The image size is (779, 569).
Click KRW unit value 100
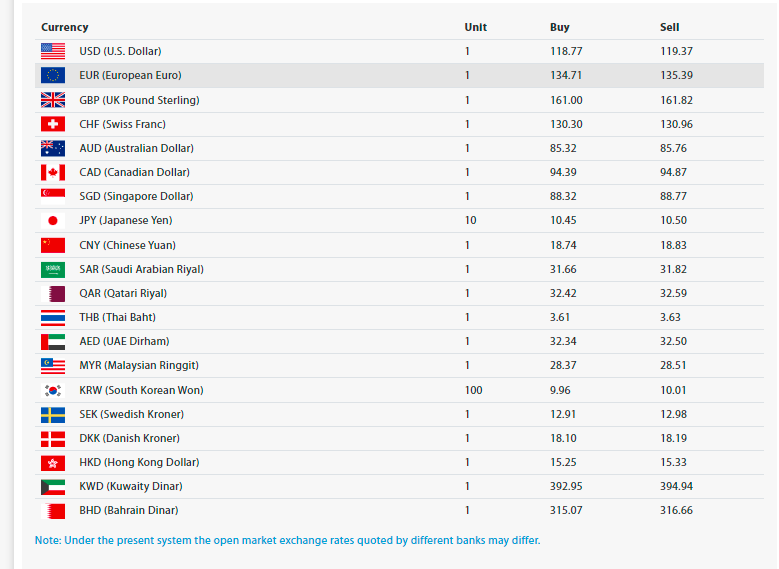[x=473, y=390]
